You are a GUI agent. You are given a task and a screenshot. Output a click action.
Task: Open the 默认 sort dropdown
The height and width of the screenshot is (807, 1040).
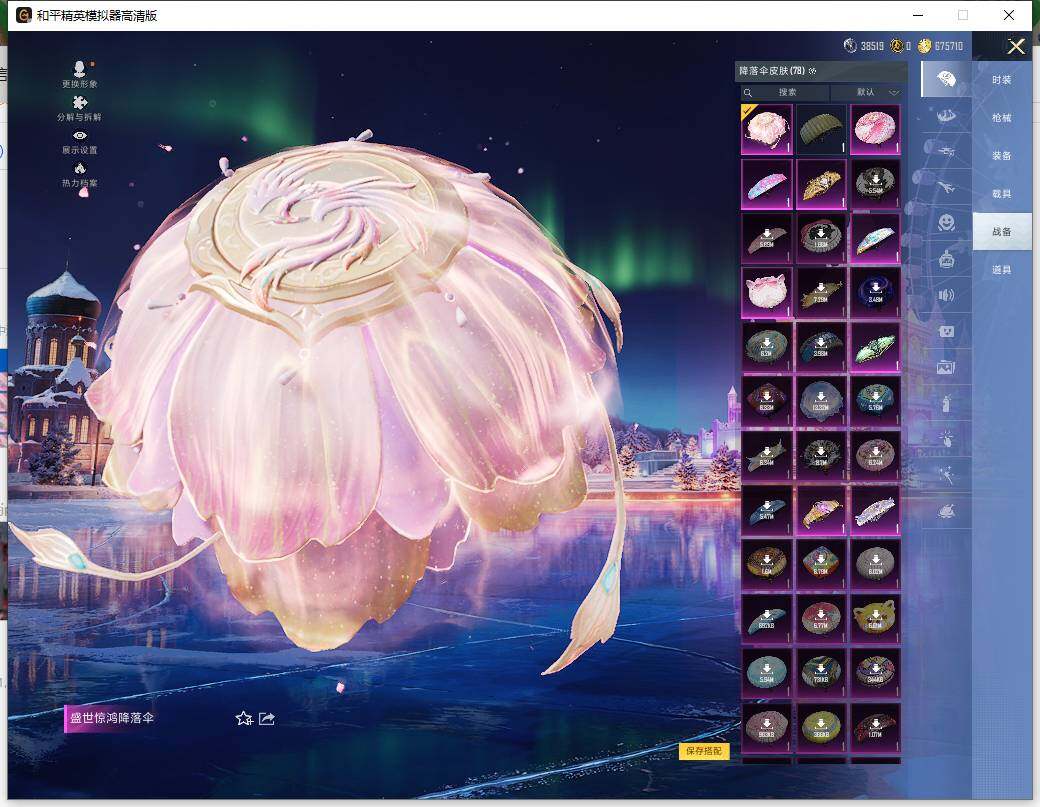point(870,92)
